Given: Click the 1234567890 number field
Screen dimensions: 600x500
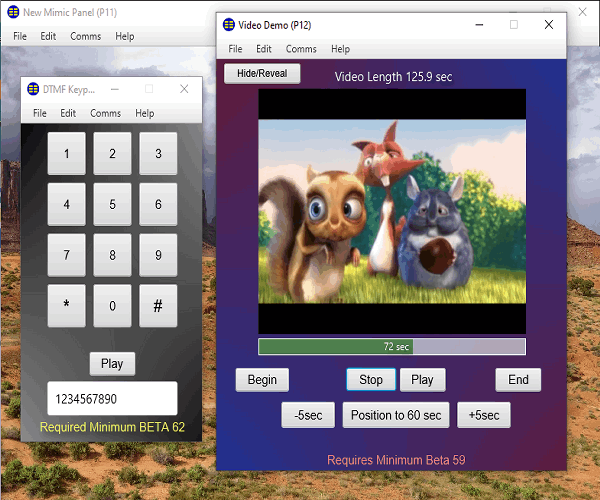Looking at the screenshot, I should 112,398.
